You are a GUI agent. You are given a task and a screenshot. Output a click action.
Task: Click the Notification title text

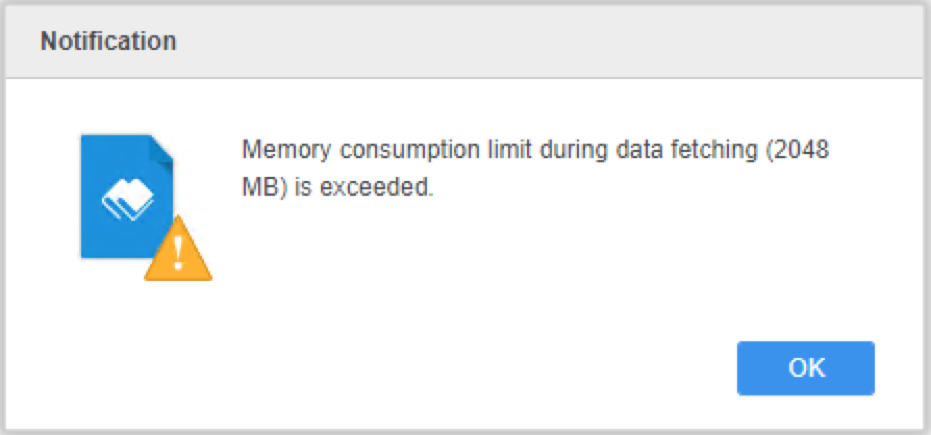[x=108, y=41]
